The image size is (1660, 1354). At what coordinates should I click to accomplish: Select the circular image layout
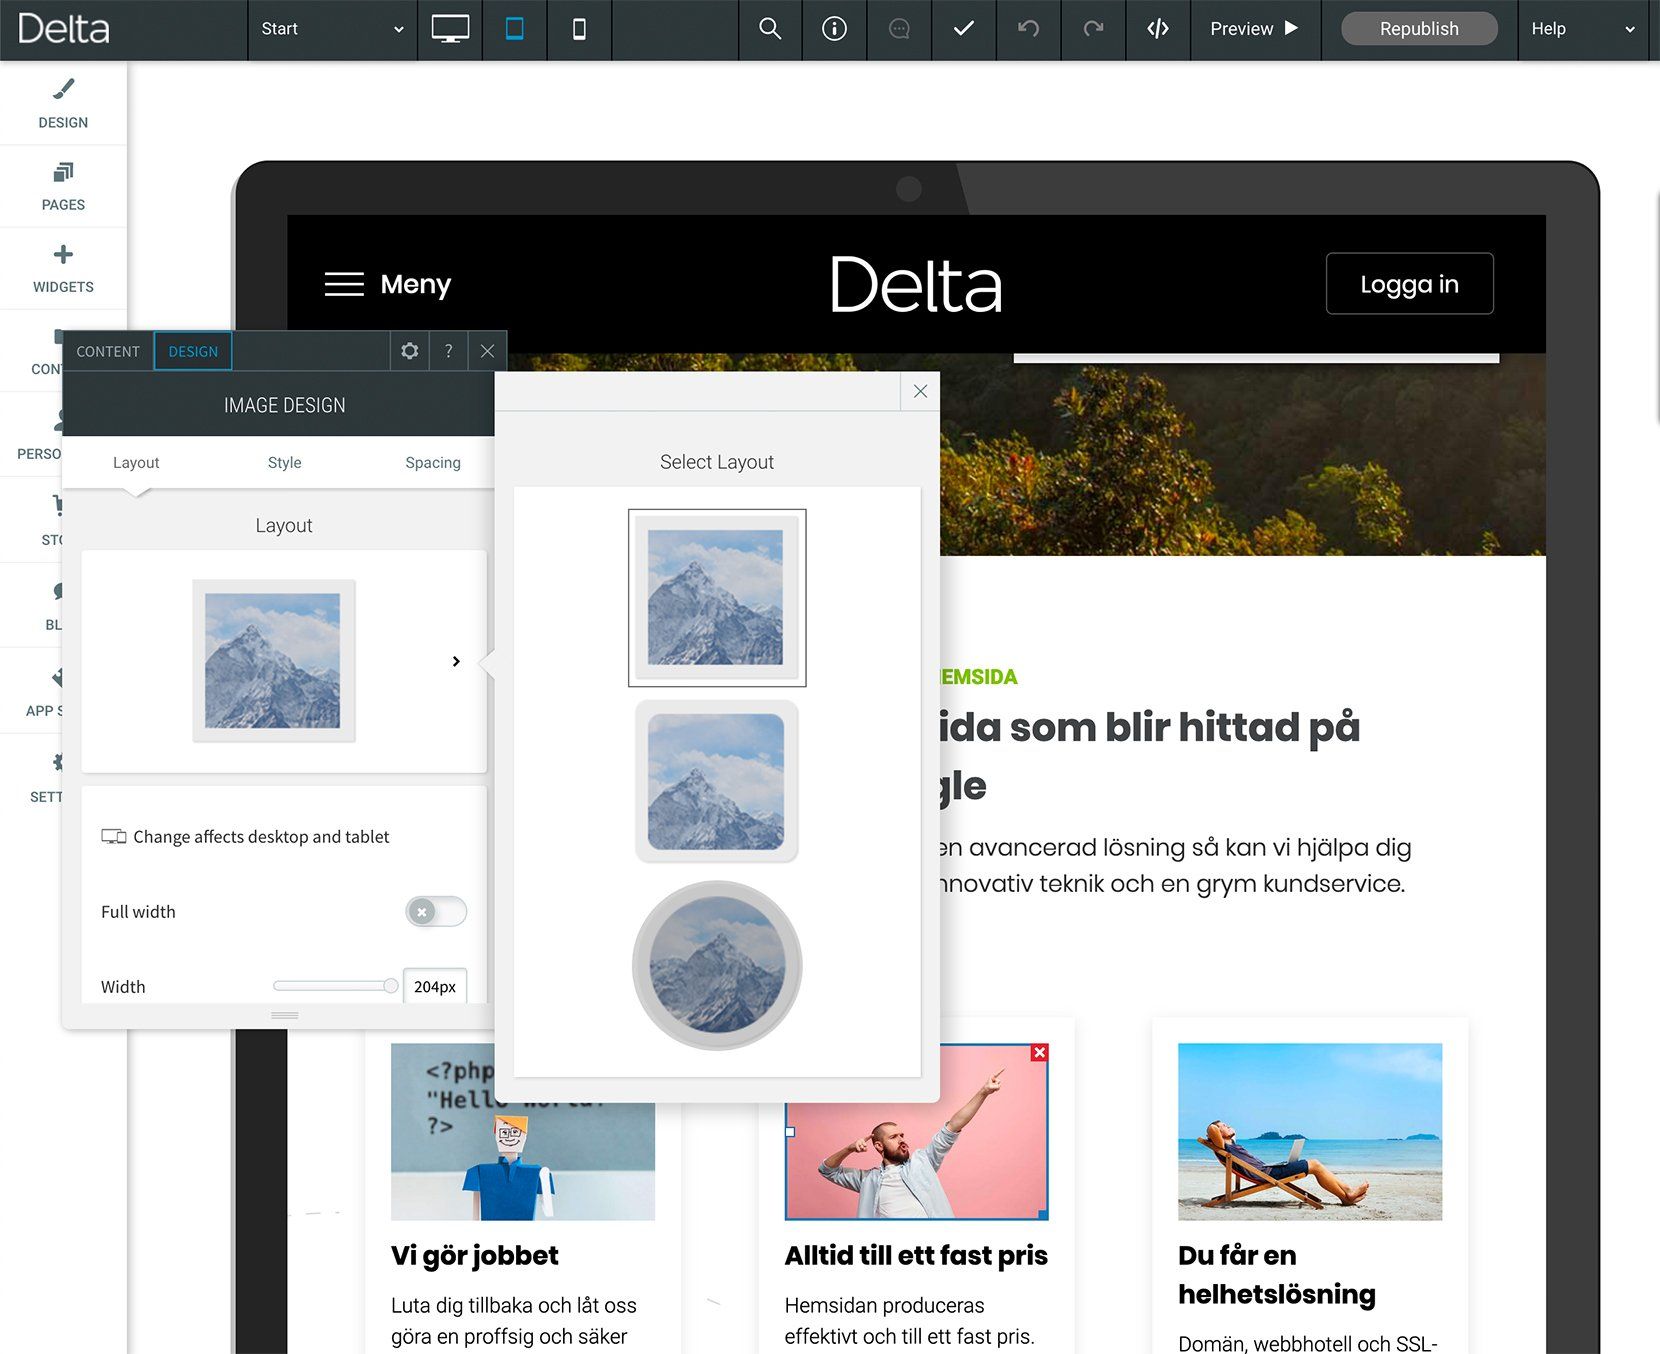tap(717, 965)
